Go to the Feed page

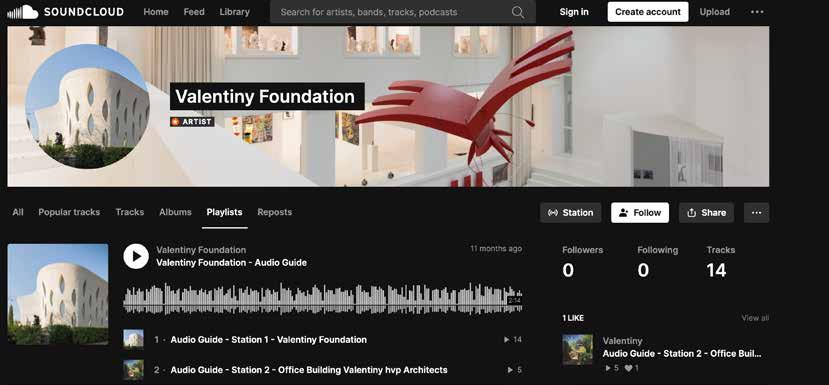[194, 12]
